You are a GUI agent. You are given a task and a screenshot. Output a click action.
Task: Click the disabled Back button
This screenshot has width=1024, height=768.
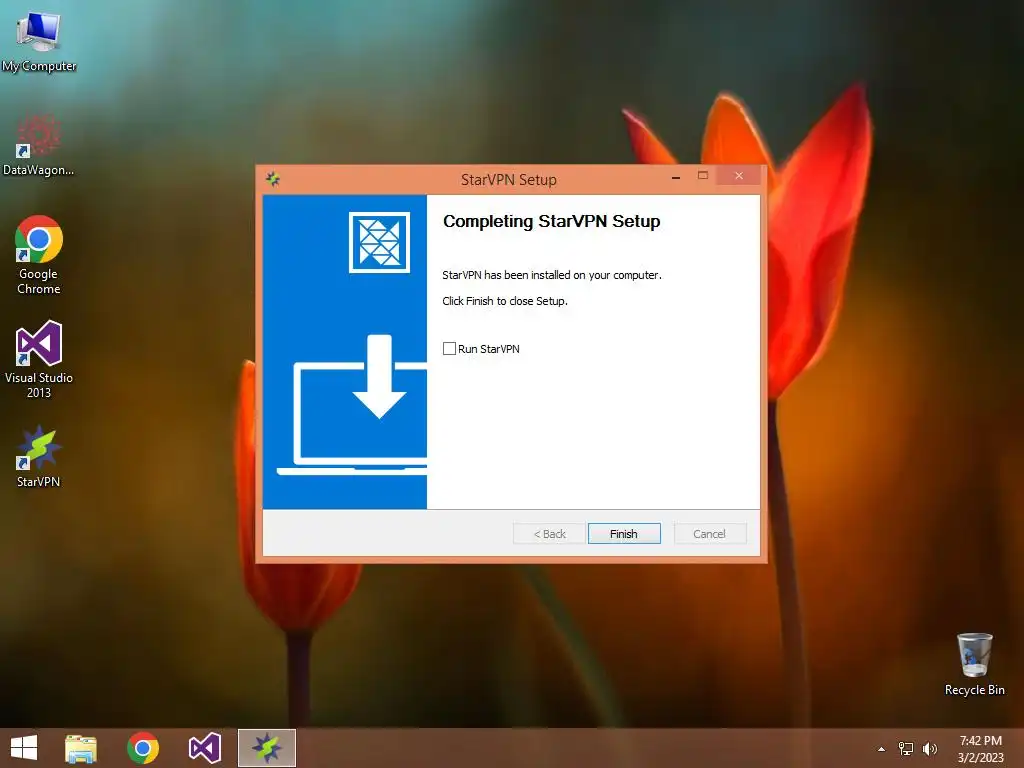pos(549,534)
